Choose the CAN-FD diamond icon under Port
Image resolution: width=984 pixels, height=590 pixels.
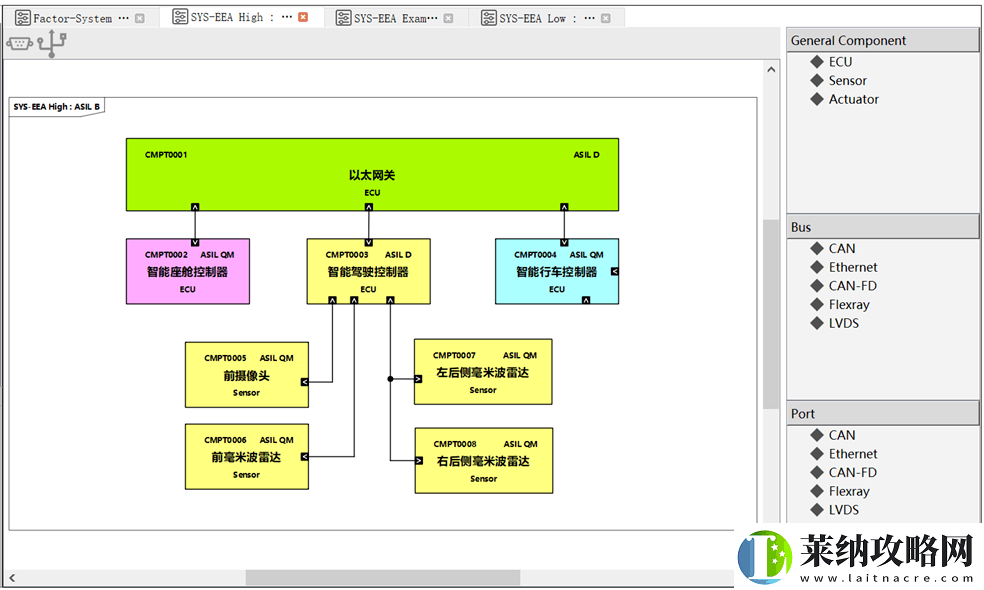(x=816, y=472)
